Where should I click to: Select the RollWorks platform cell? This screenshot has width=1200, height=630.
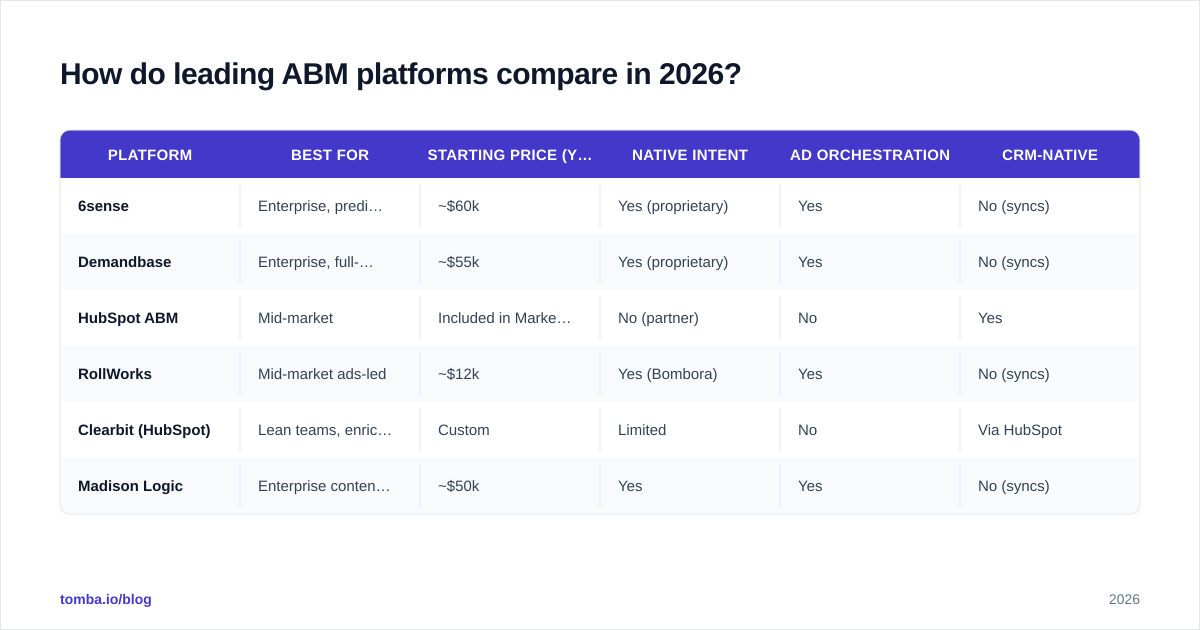[x=150, y=374]
